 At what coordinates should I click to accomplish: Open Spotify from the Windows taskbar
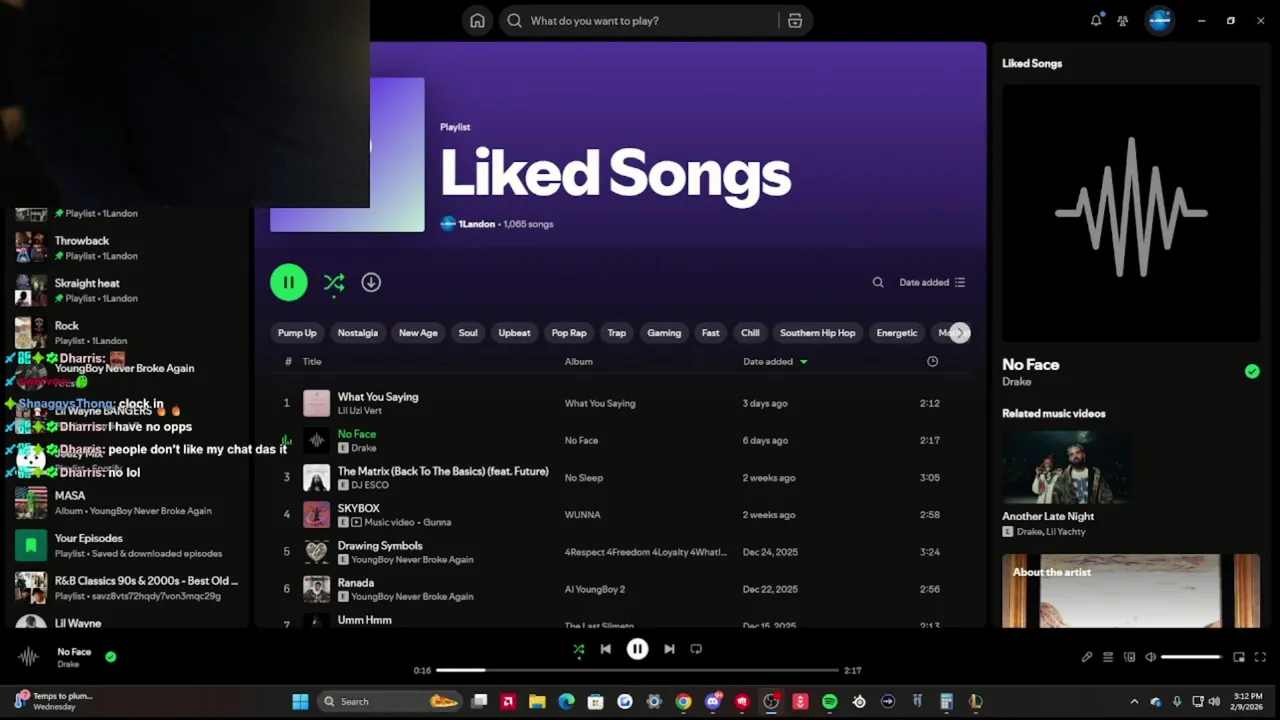(x=829, y=702)
